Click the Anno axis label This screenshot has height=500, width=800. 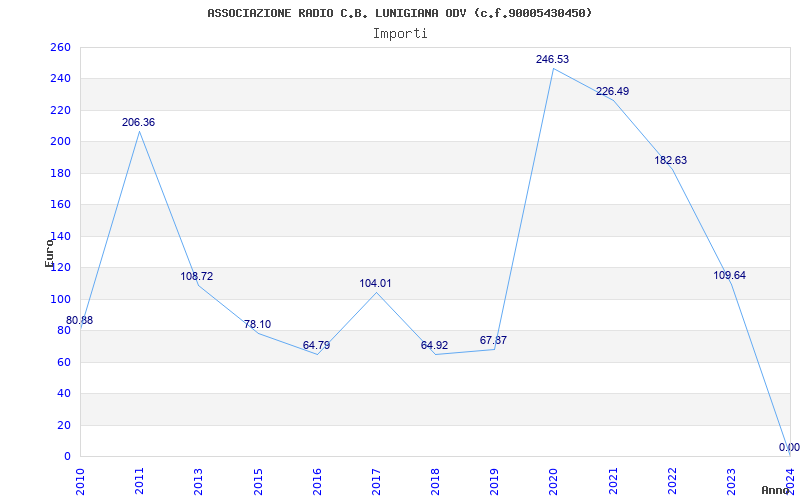coord(778,490)
